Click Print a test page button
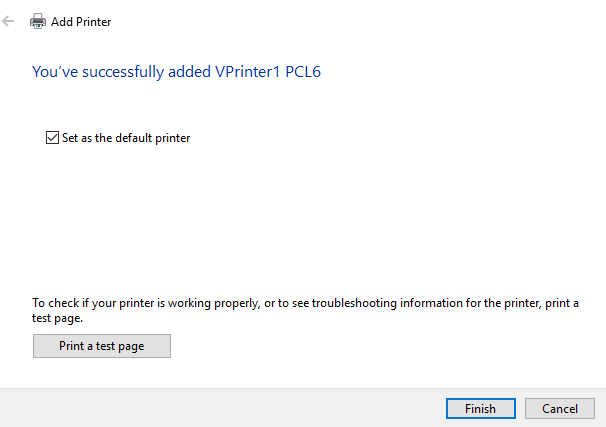Viewport: 606px width, 427px height. point(102,346)
